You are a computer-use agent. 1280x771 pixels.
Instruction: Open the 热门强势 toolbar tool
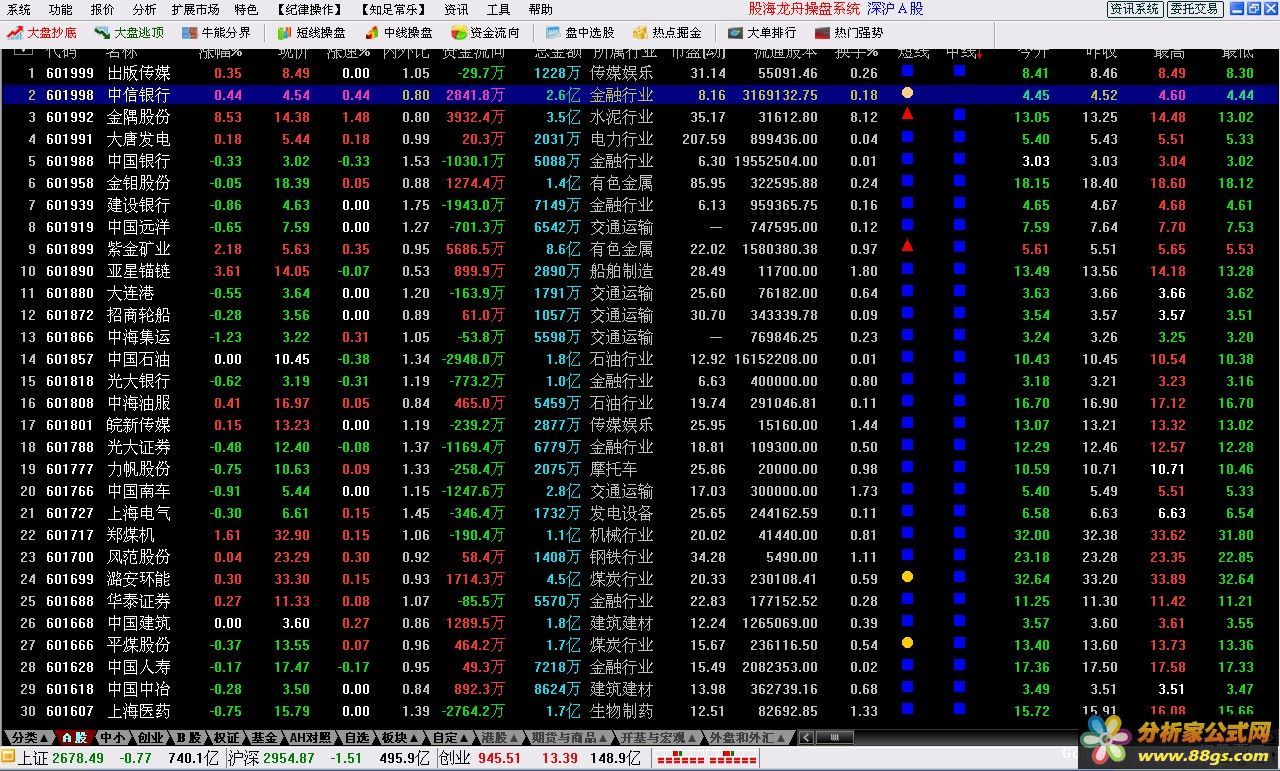click(849, 32)
